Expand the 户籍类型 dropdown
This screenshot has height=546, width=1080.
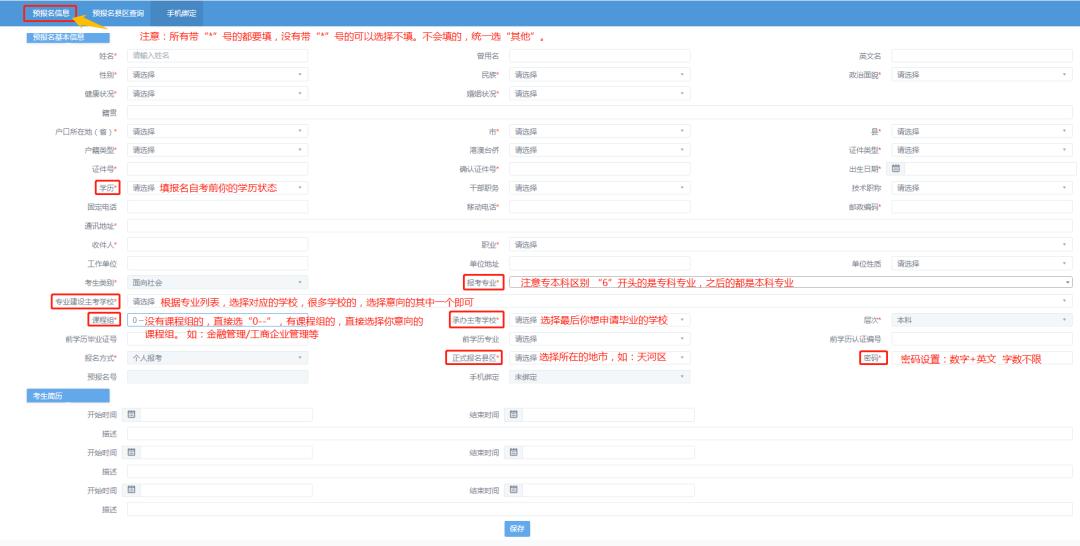click(217, 150)
